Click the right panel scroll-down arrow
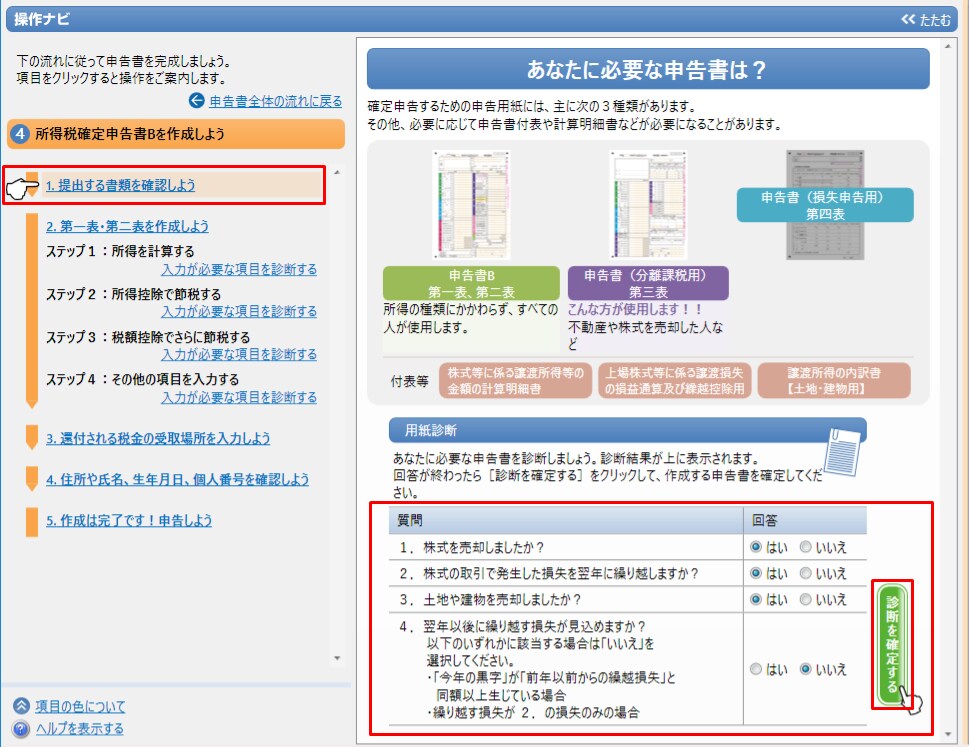 click(x=948, y=734)
